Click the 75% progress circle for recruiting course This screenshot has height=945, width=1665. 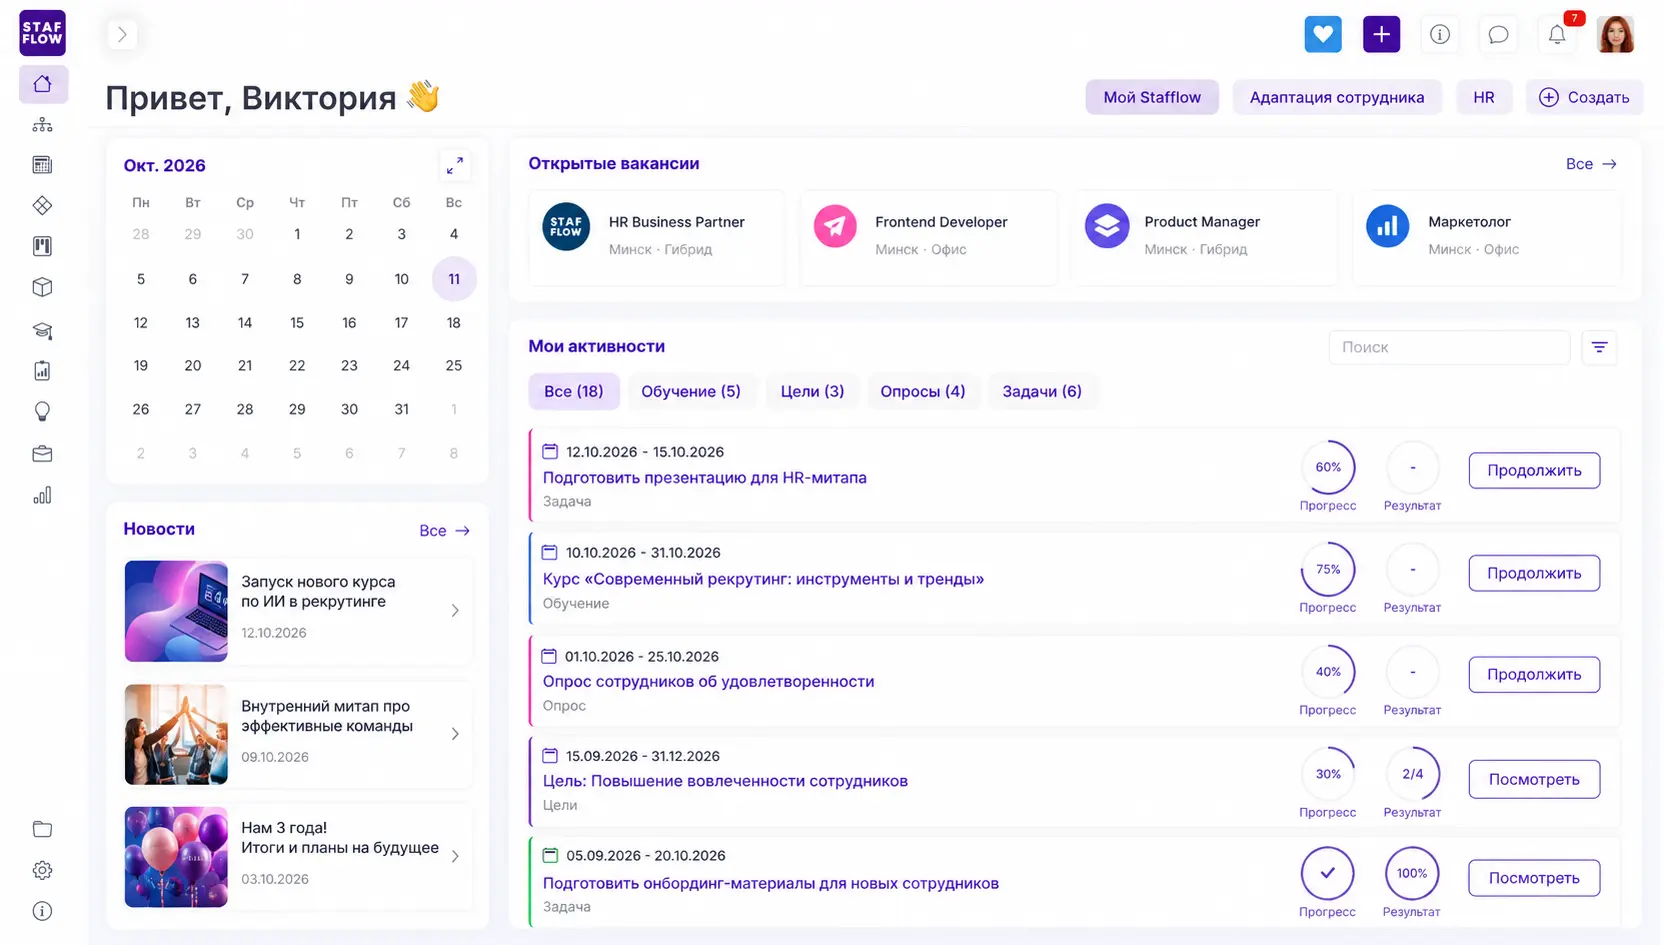point(1328,569)
